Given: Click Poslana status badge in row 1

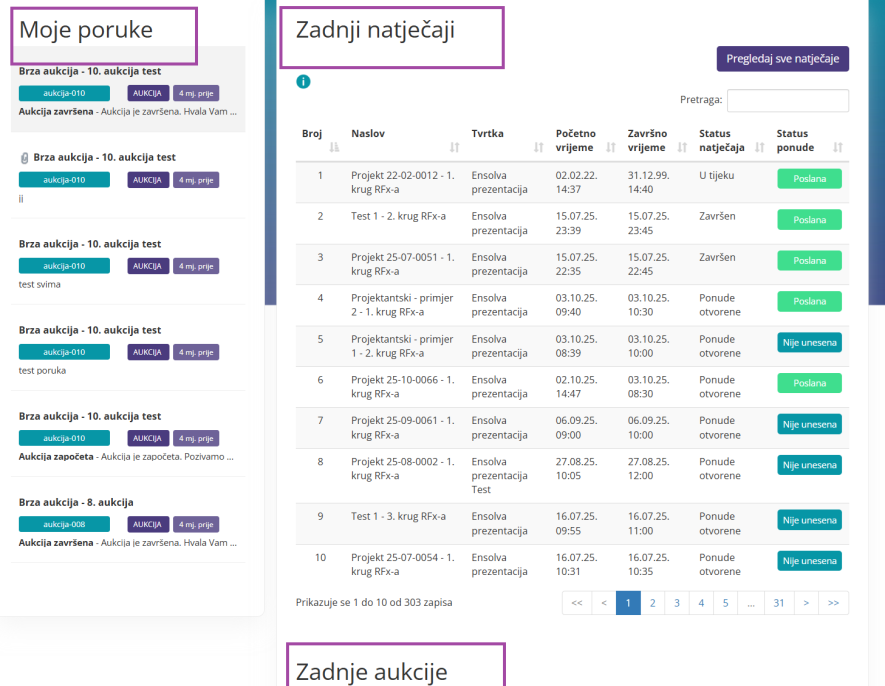Looking at the screenshot, I should click(809, 179).
